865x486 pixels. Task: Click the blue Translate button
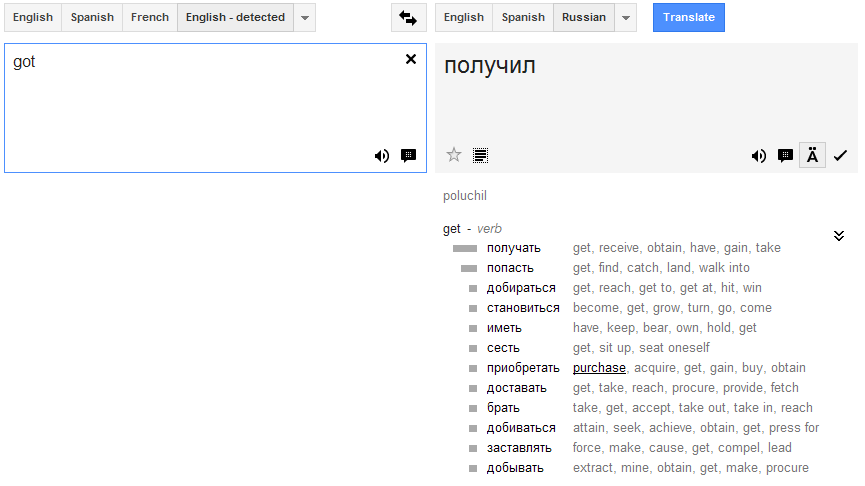tap(689, 18)
